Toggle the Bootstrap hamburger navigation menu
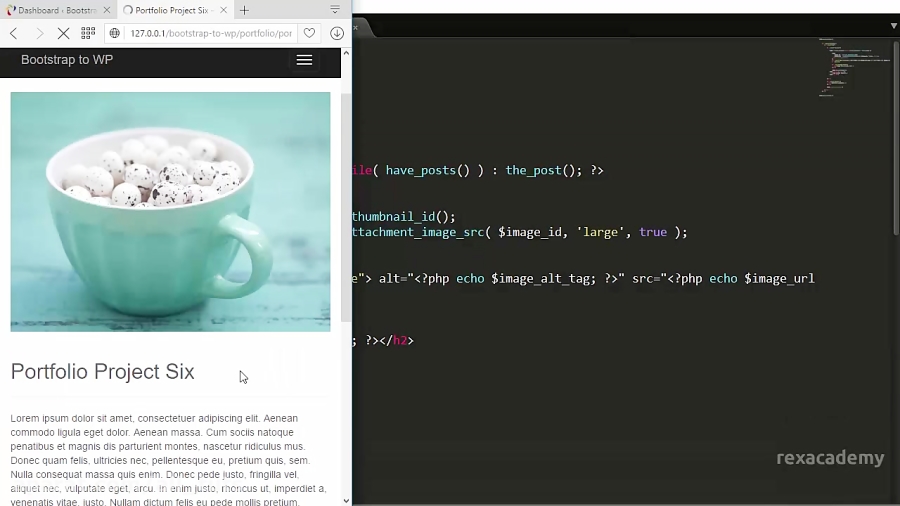Image resolution: width=900 pixels, height=506 pixels. pyautogui.click(x=304, y=60)
